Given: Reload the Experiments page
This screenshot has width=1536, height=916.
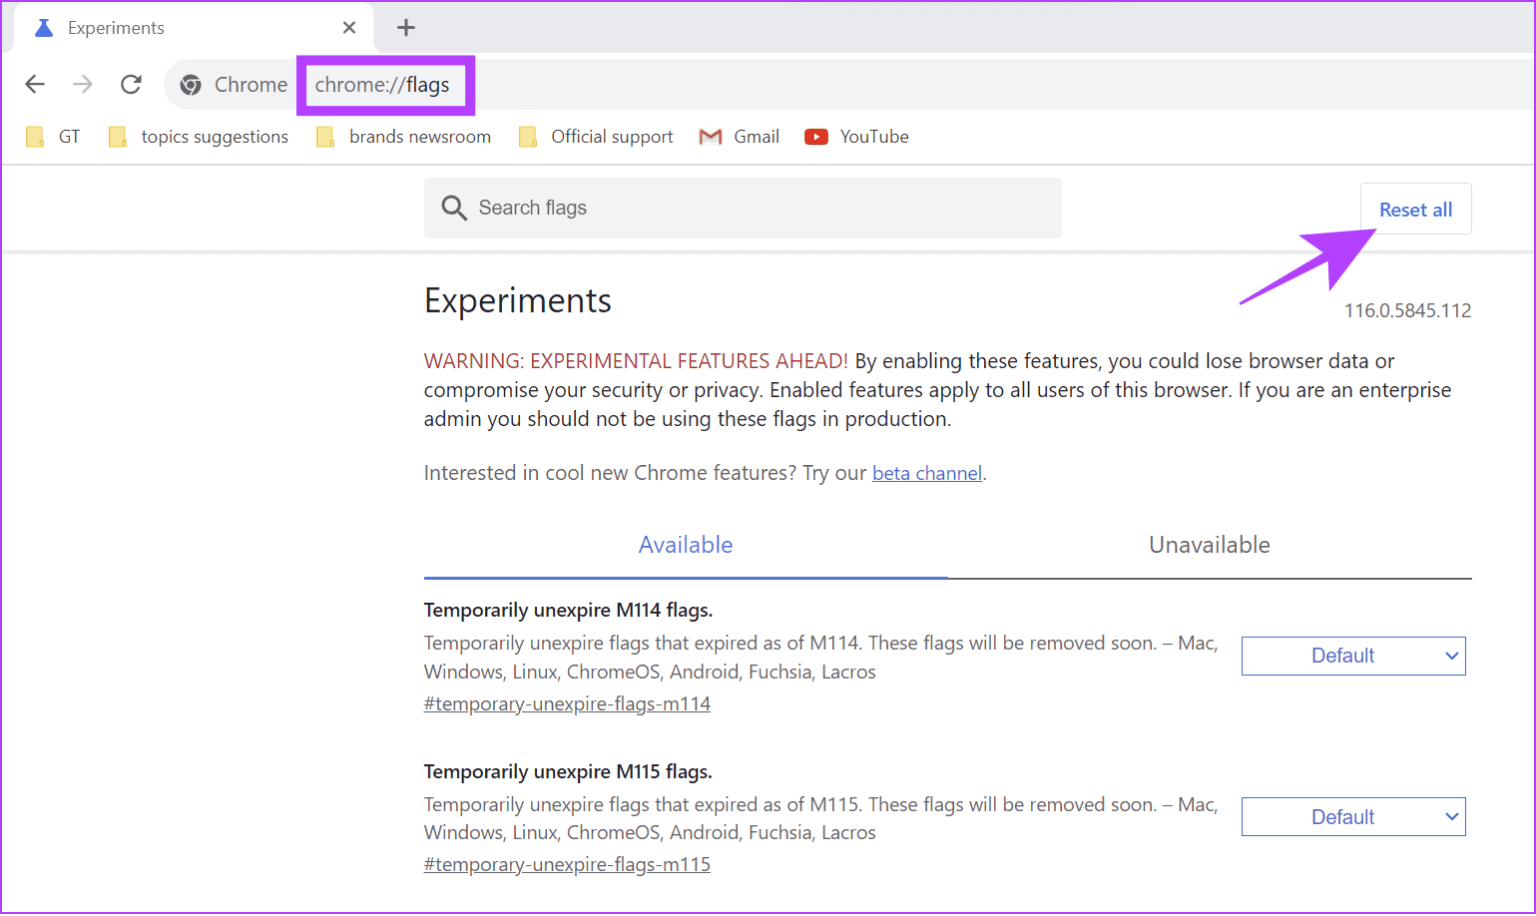Looking at the screenshot, I should click(x=131, y=84).
